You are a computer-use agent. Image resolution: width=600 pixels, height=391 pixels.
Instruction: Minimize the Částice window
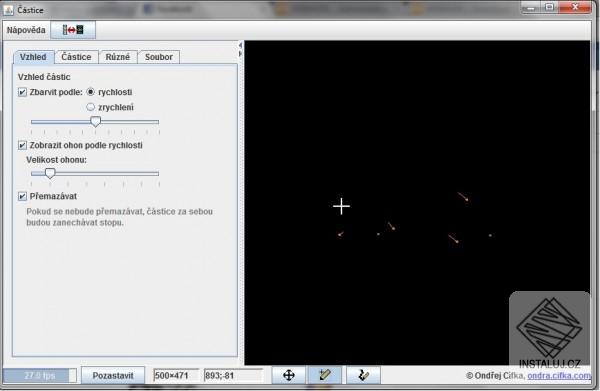click(531, 8)
